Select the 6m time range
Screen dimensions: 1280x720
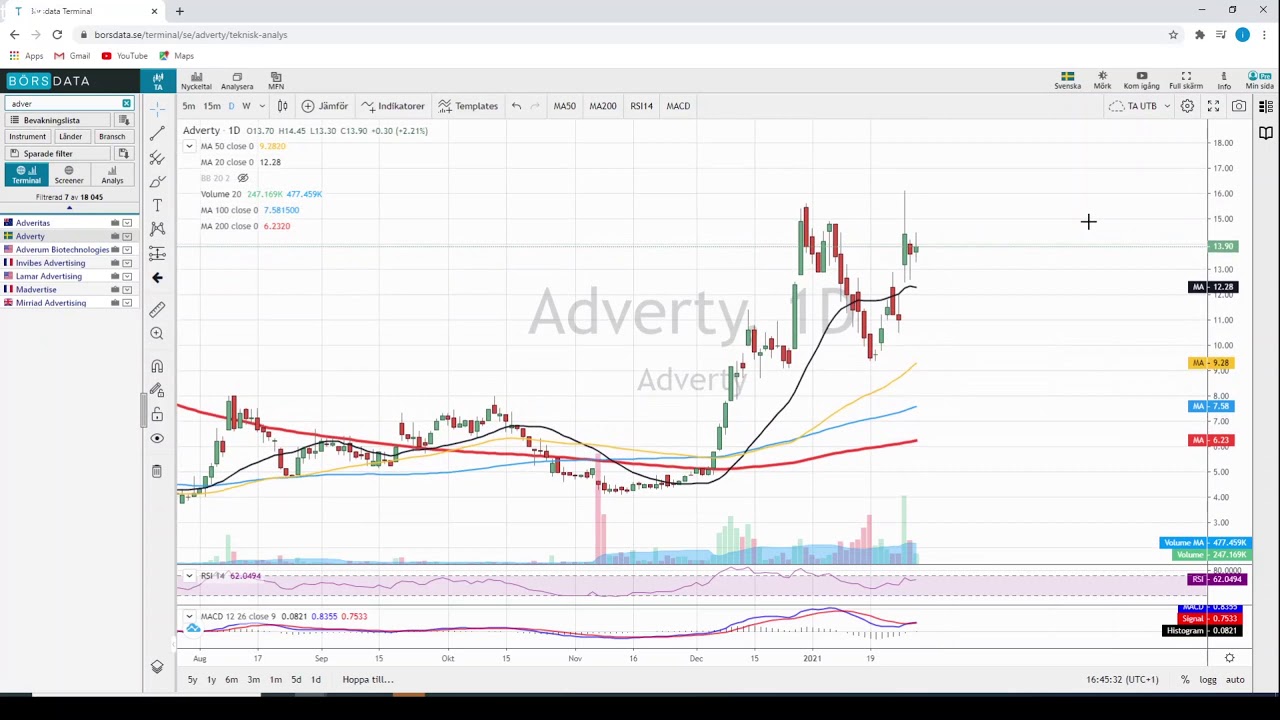pos(231,680)
